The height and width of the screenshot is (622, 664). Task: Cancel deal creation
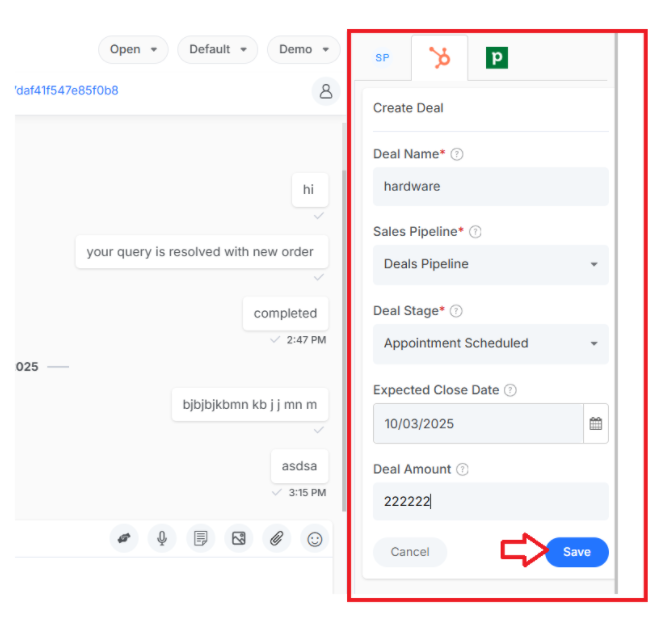(x=409, y=552)
